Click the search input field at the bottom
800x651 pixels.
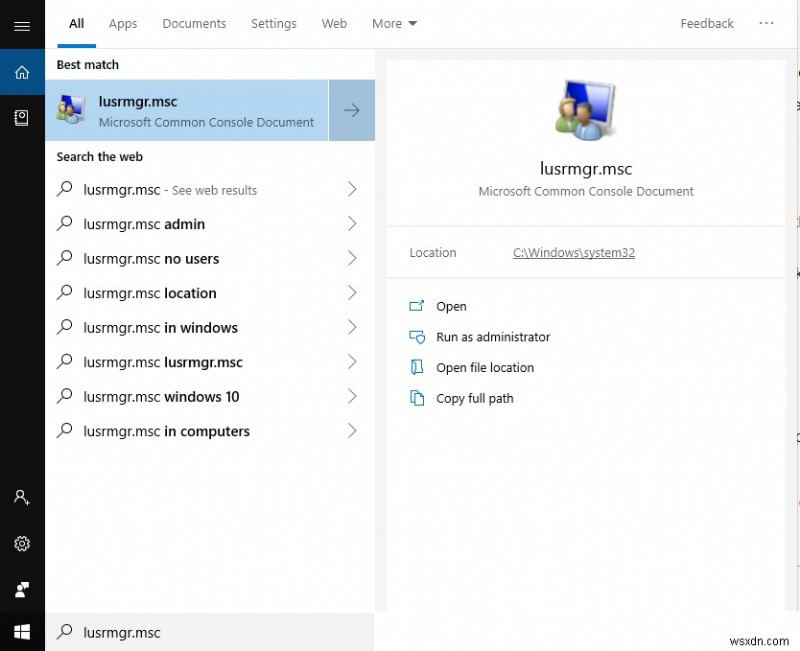(x=200, y=632)
